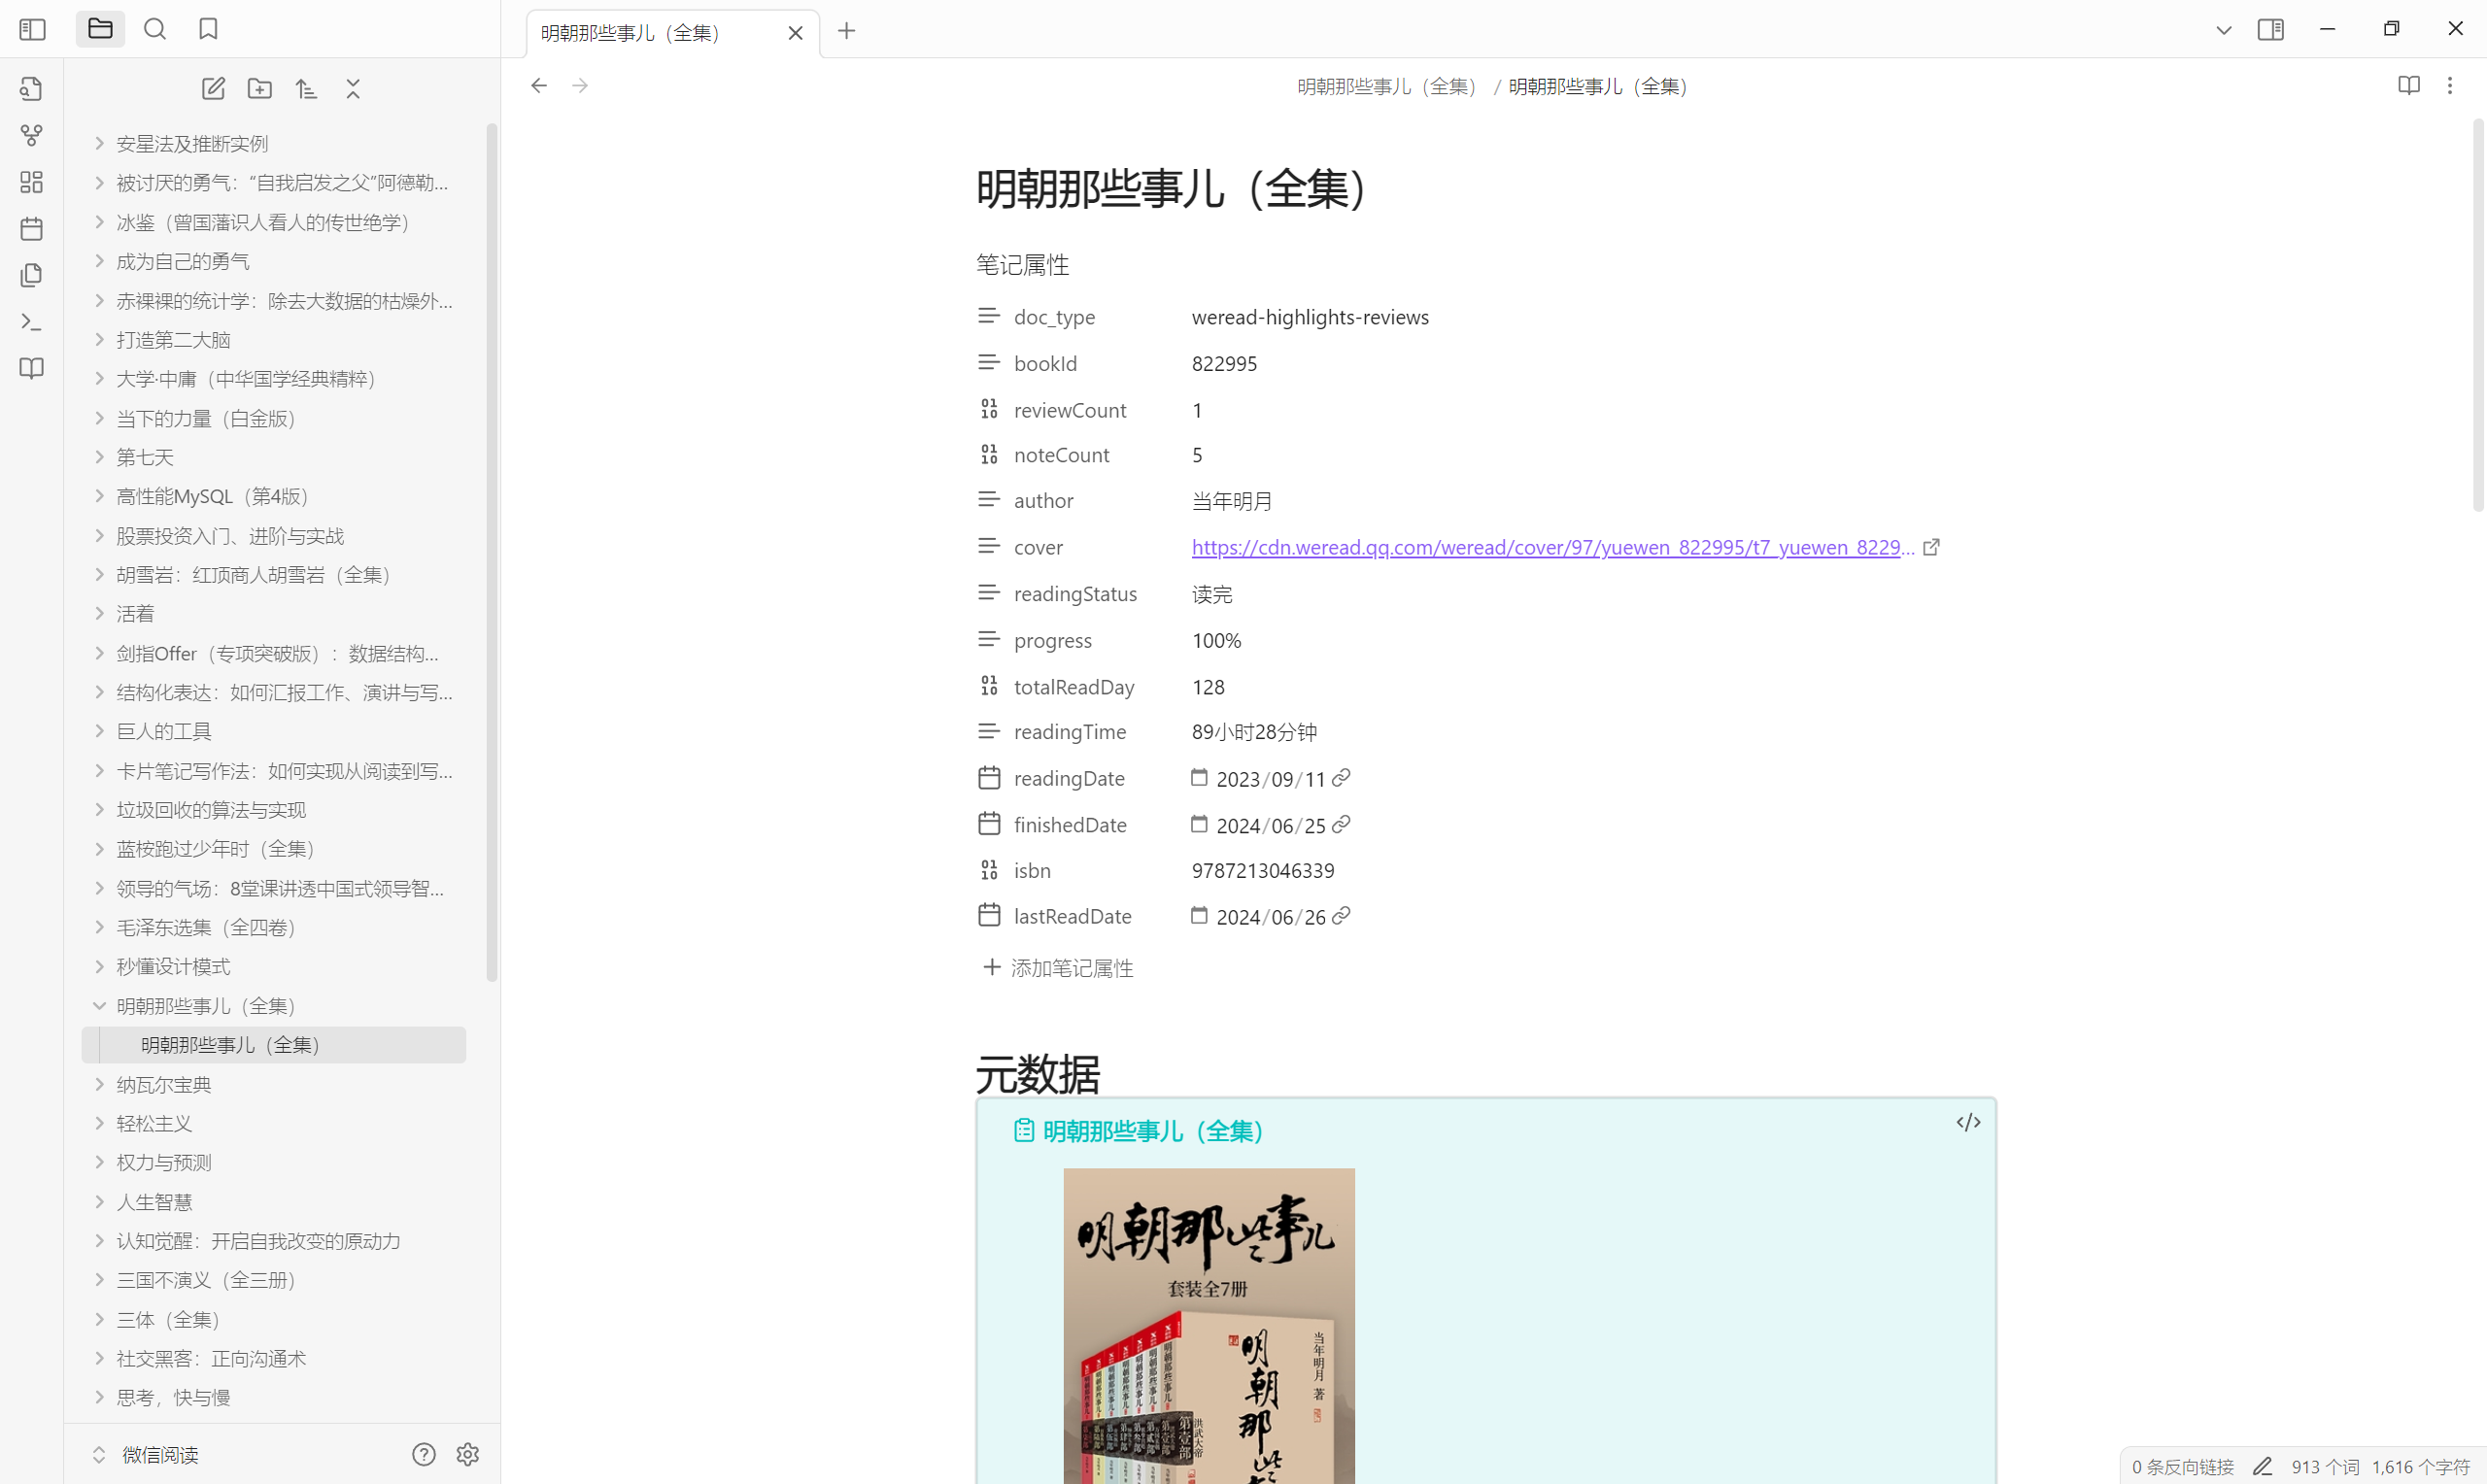Image resolution: width=2487 pixels, height=1484 pixels.
Task: Open the graph view from the ribbon
Action: [32, 135]
